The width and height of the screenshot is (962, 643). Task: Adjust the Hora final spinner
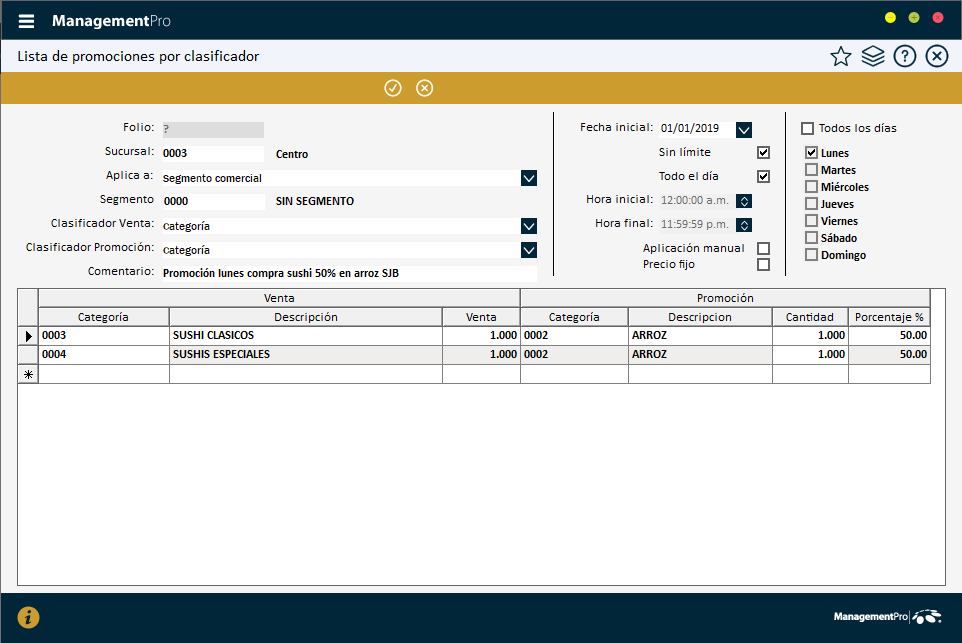744,225
